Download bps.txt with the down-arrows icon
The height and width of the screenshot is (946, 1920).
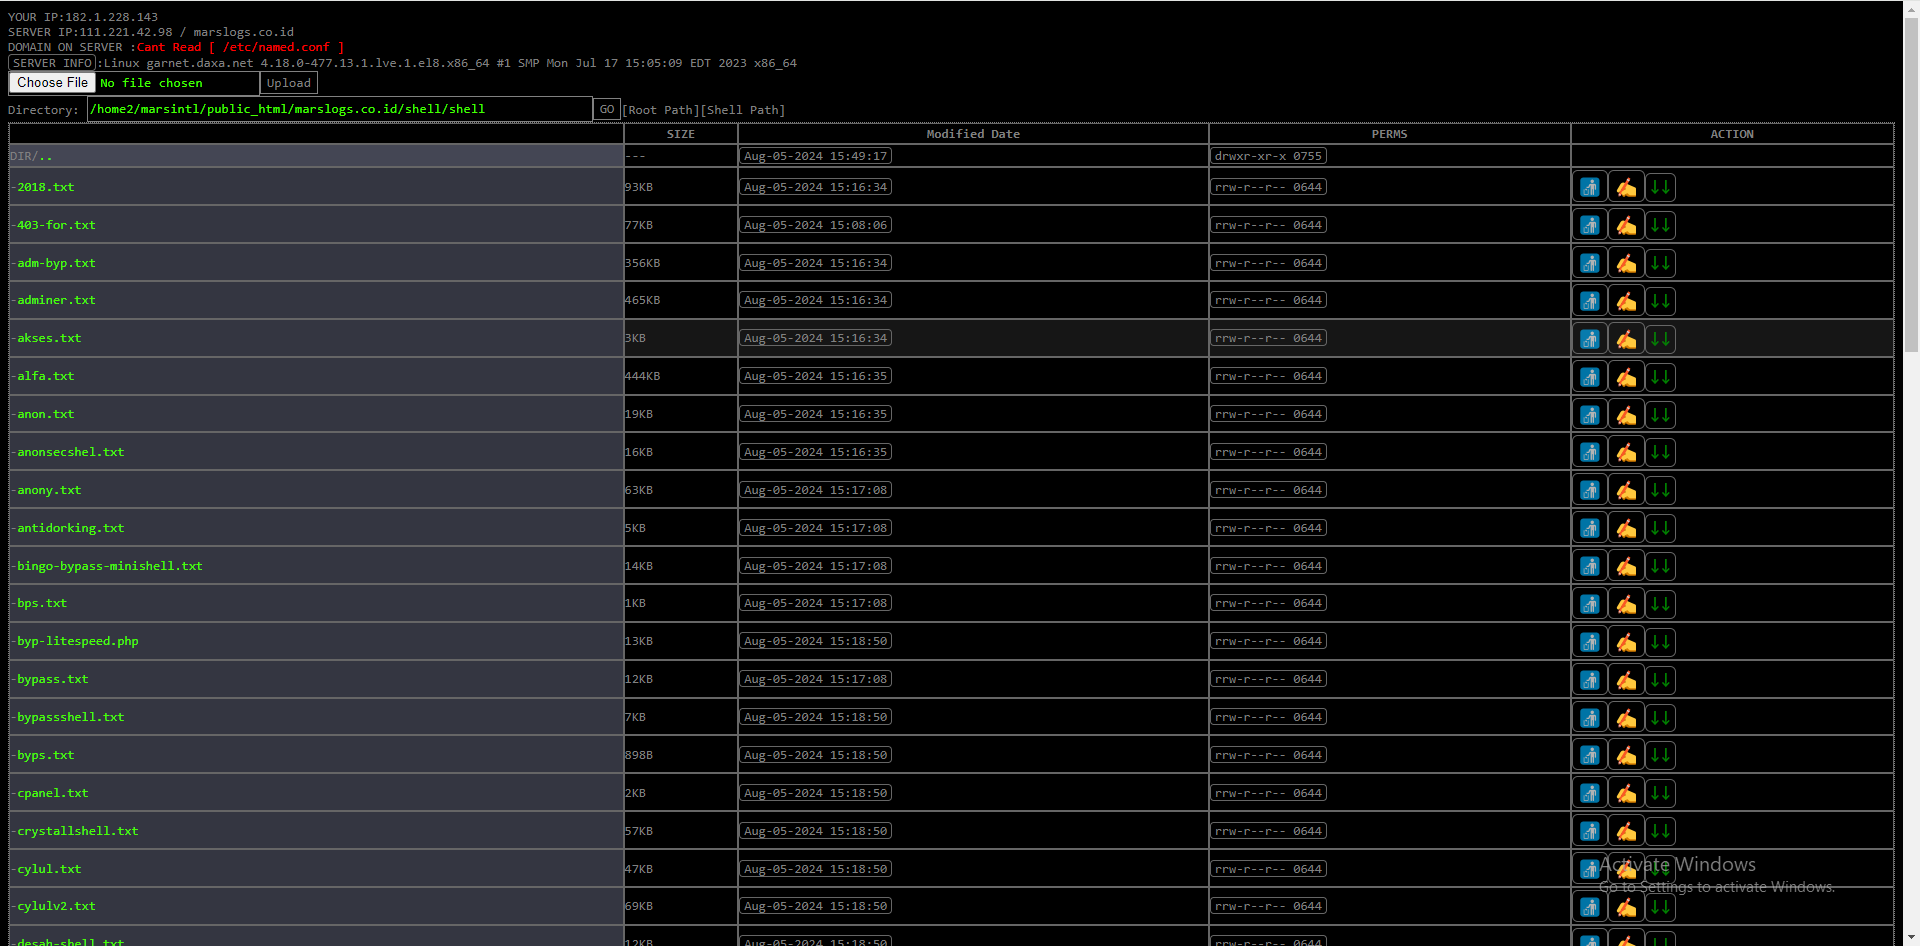(x=1661, y=604)
